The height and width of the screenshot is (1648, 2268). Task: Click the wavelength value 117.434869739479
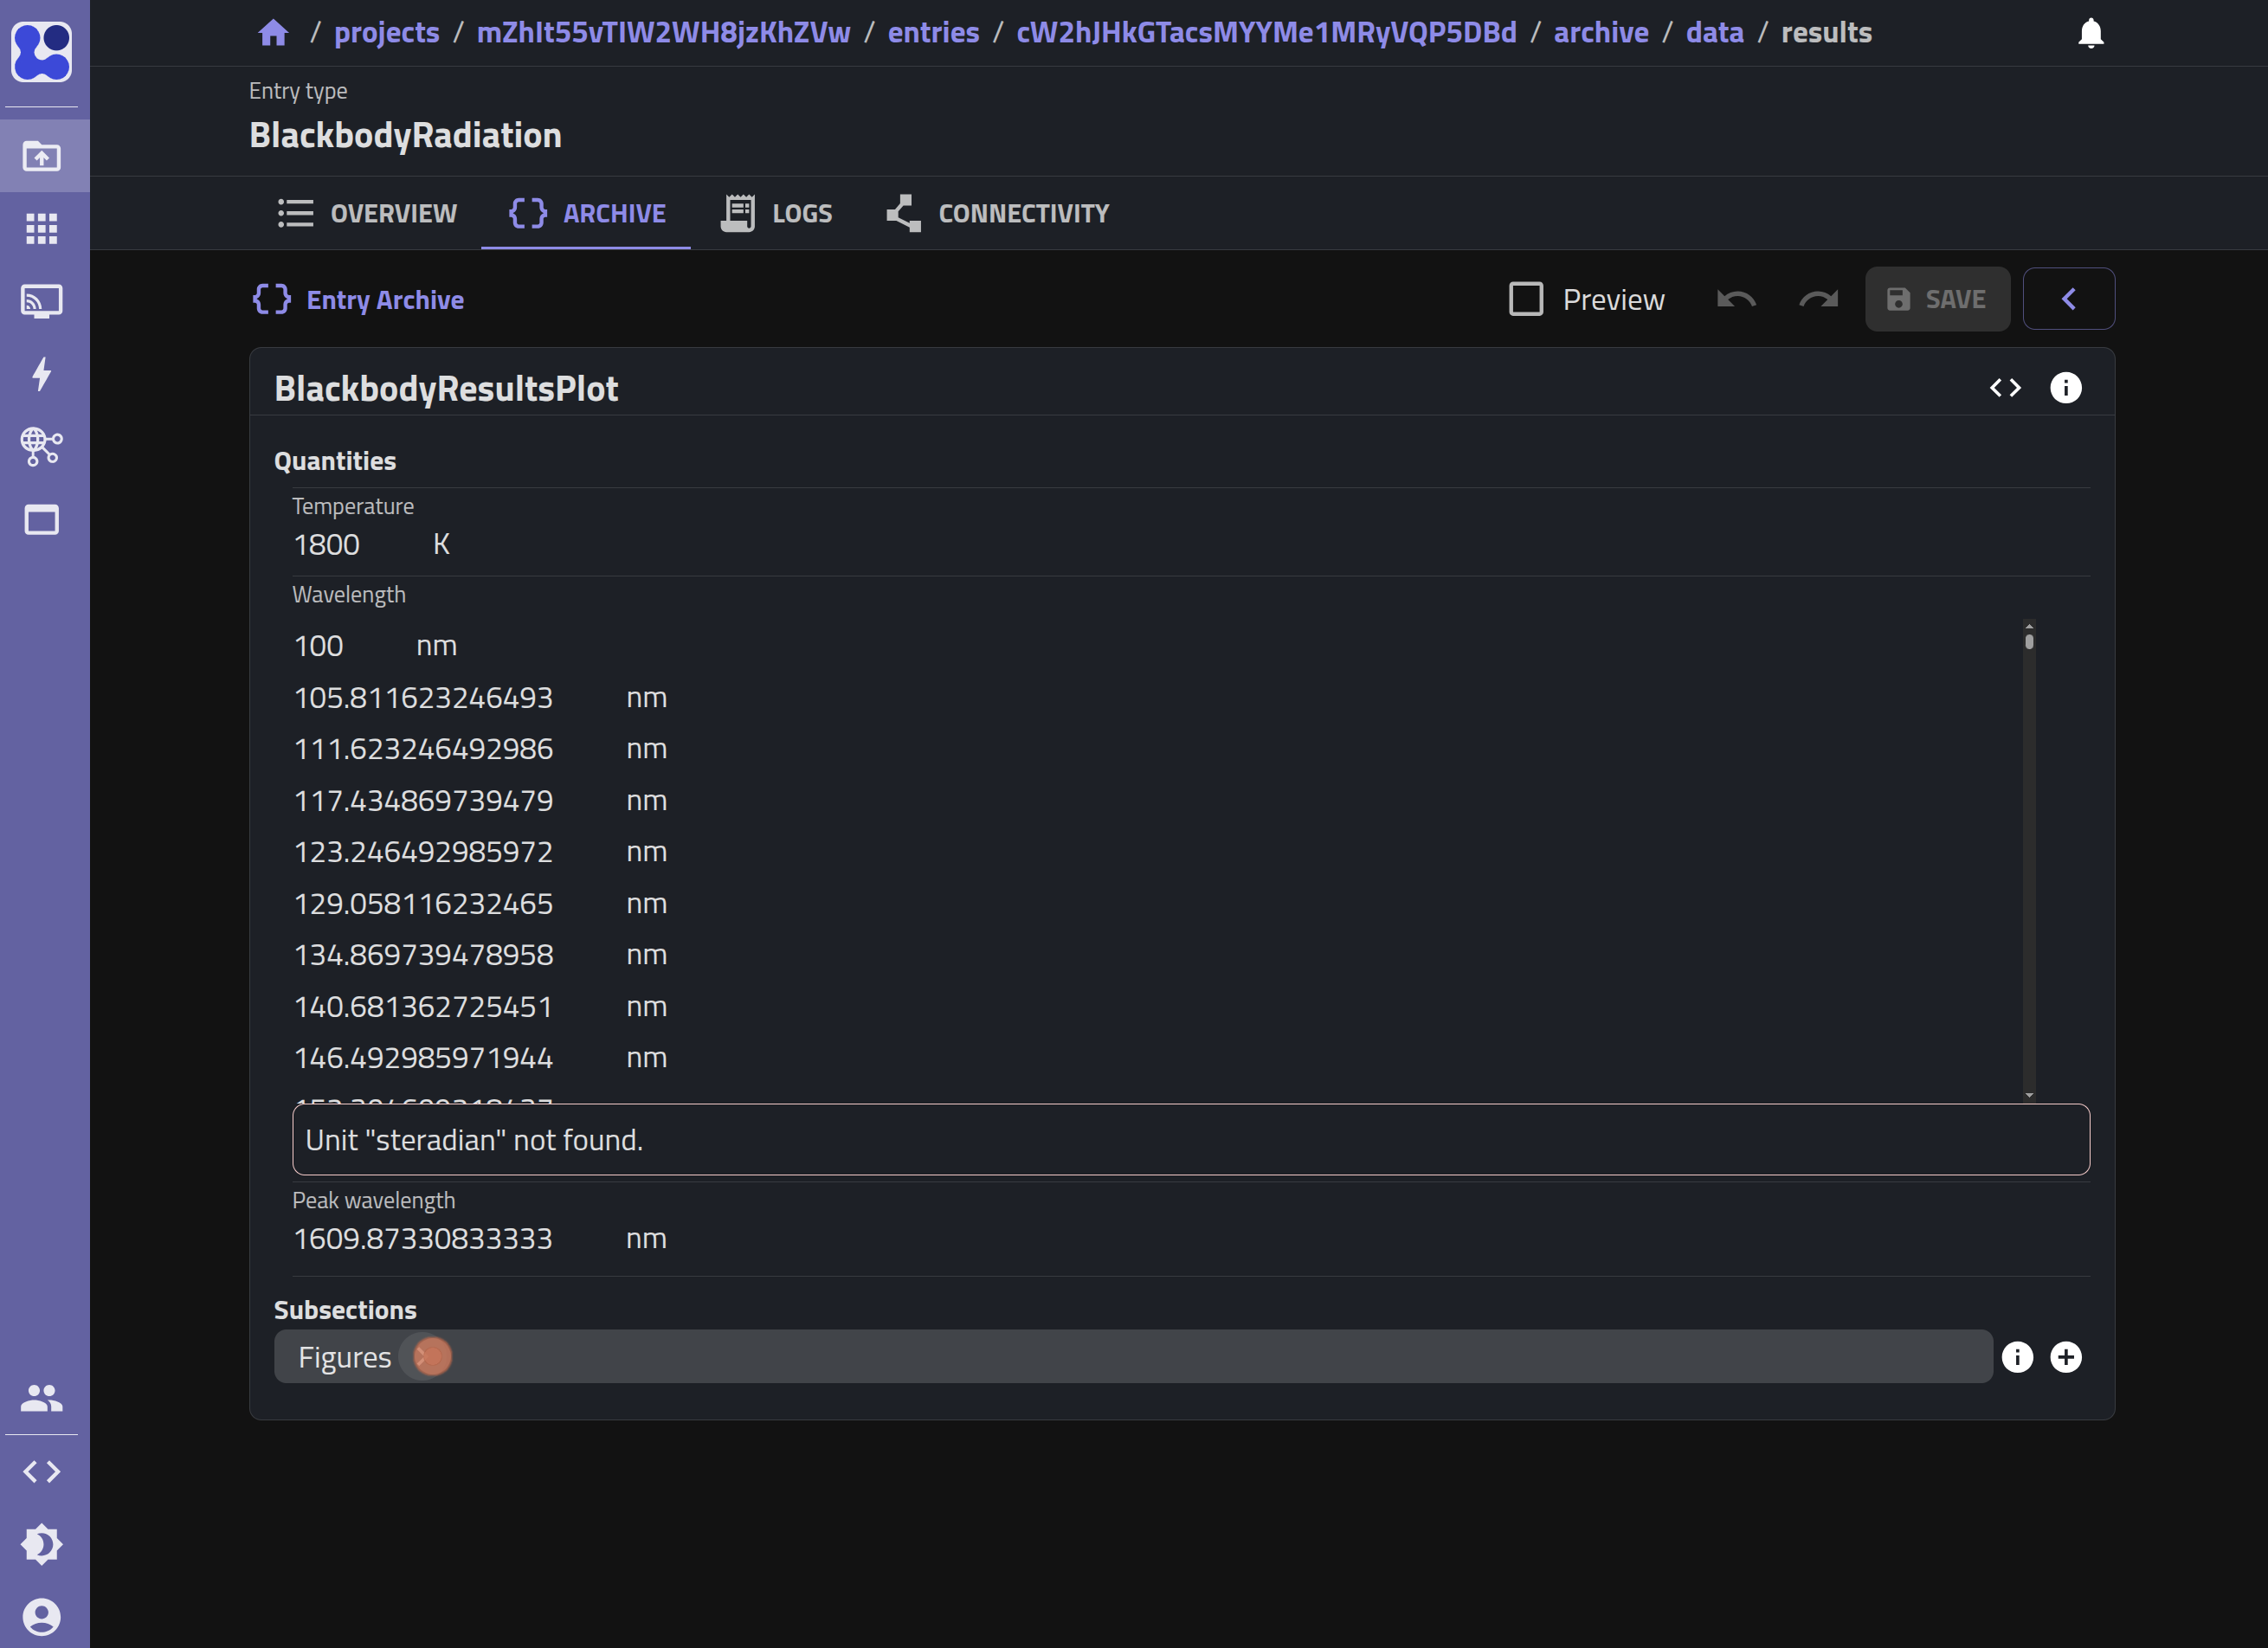click(423, 801)
